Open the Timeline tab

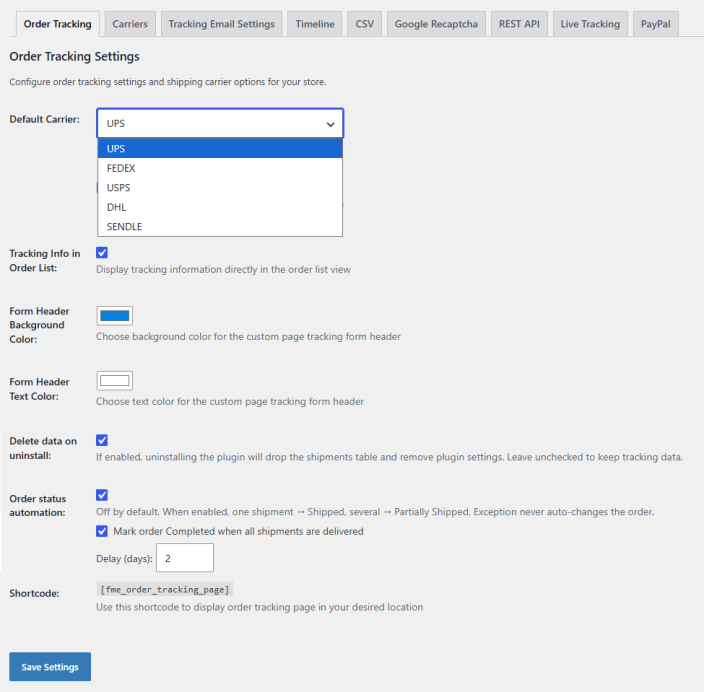click(x=315, y=24)
